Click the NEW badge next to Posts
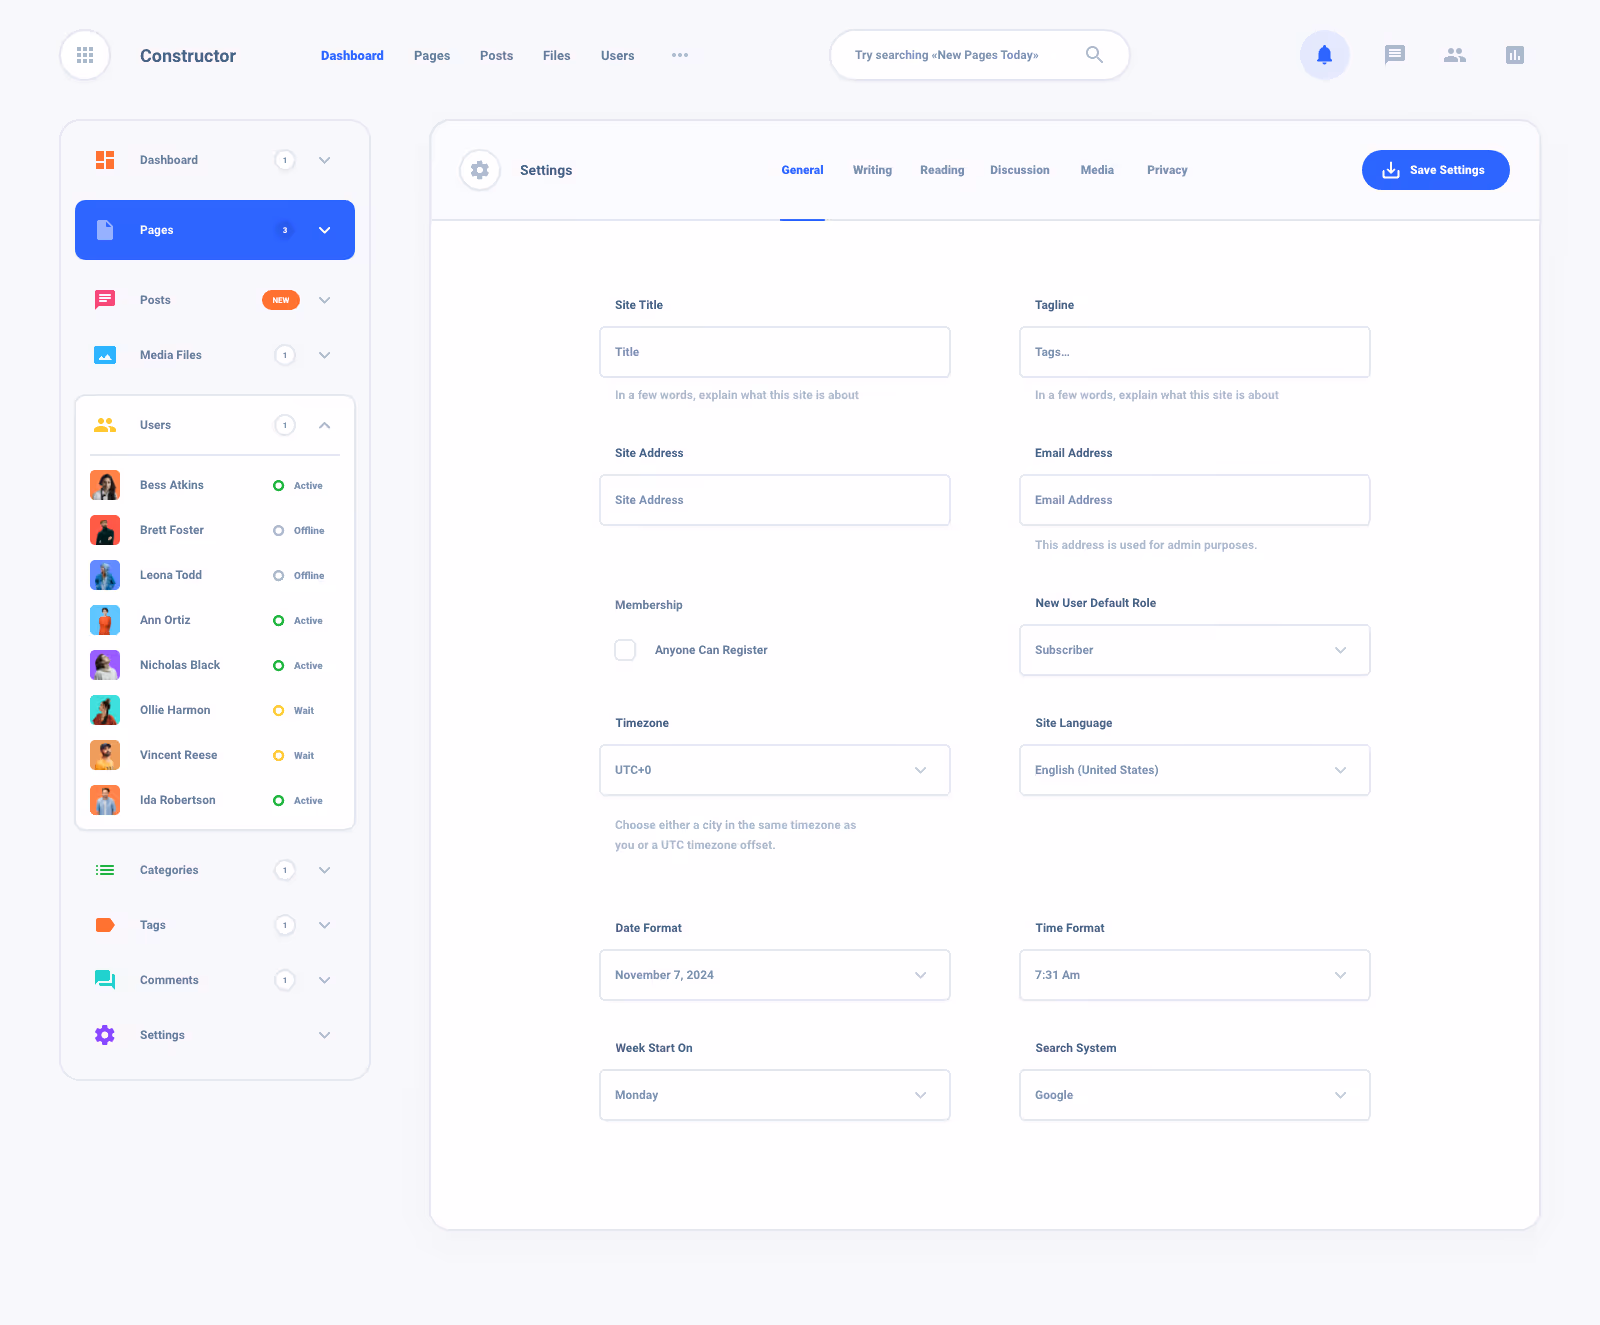 (x=280, y=299)
